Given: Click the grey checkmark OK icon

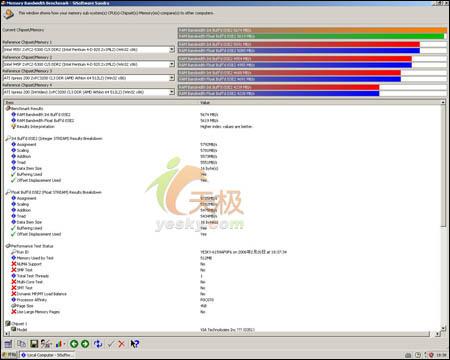Looking at the screenshot, I should [x=111, y=344].
